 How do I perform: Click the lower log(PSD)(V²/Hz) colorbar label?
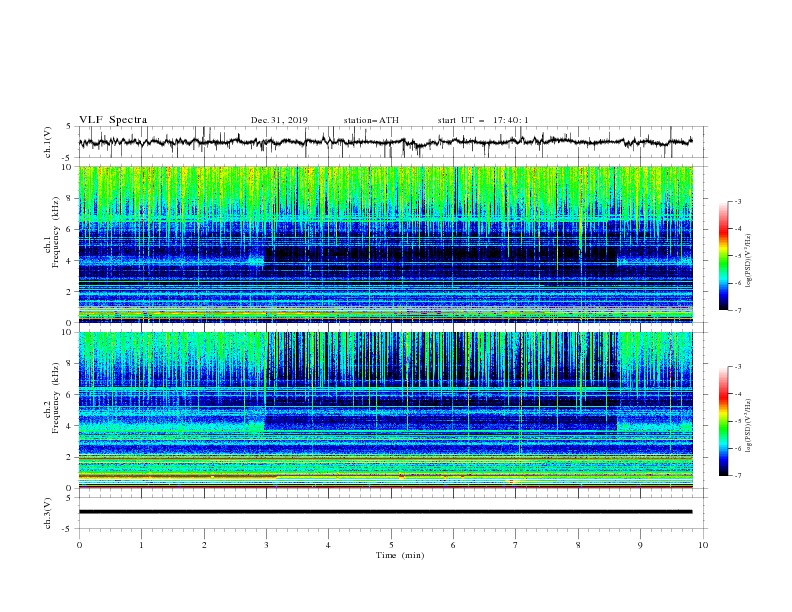point(748,426)
